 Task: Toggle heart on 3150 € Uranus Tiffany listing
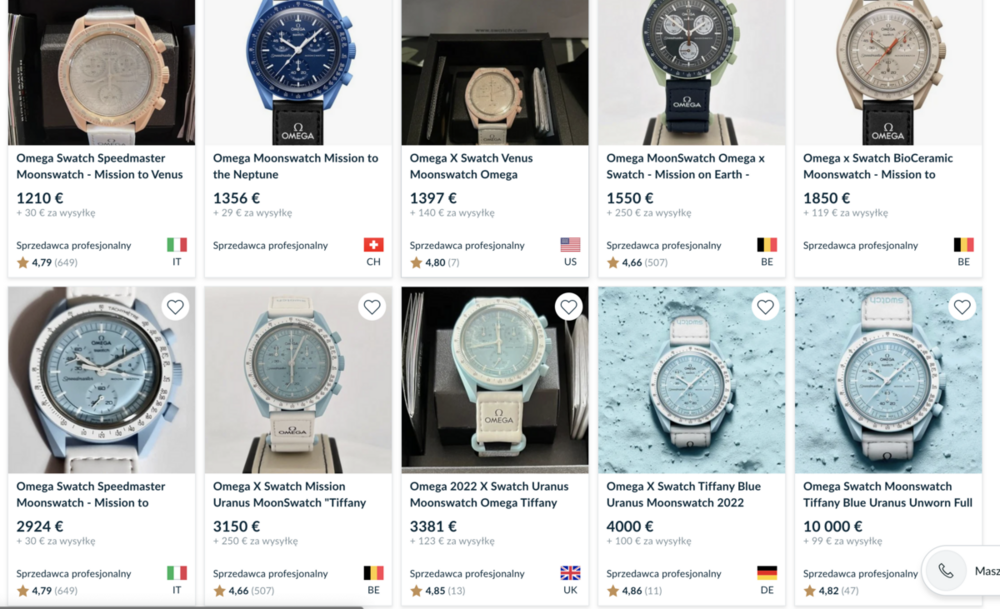(372, 307)
